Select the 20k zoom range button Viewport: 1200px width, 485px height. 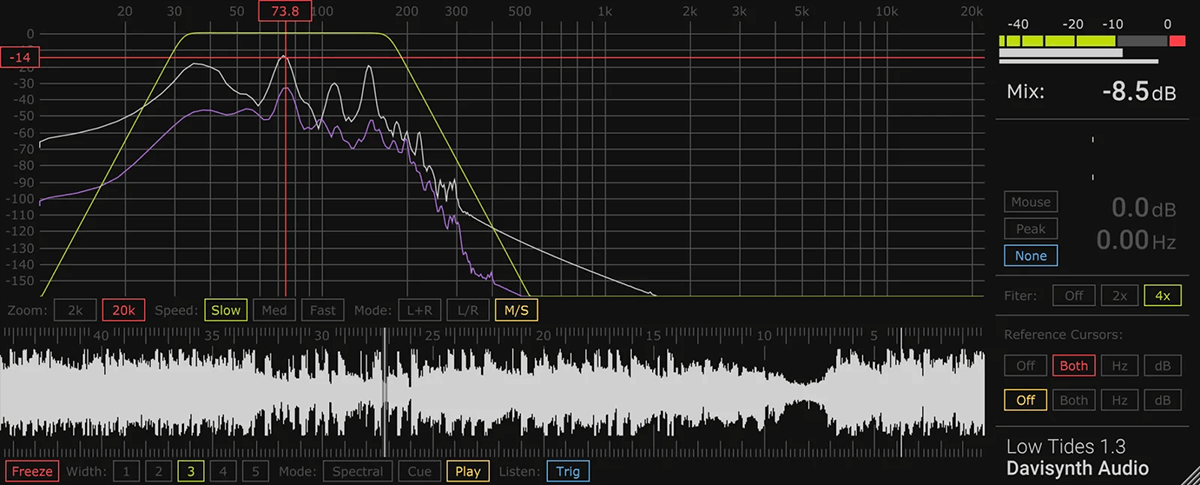124,310
